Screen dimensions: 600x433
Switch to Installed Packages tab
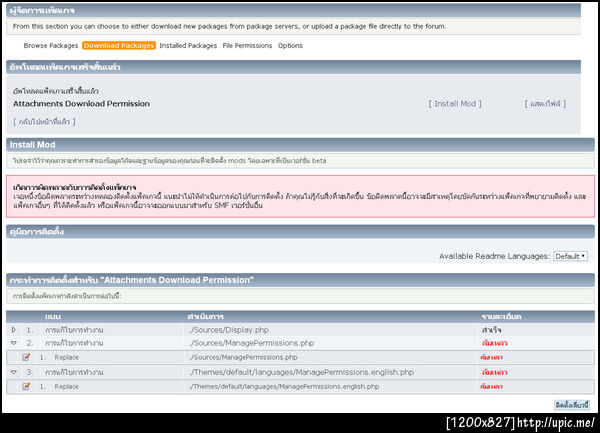click(188, 46)
